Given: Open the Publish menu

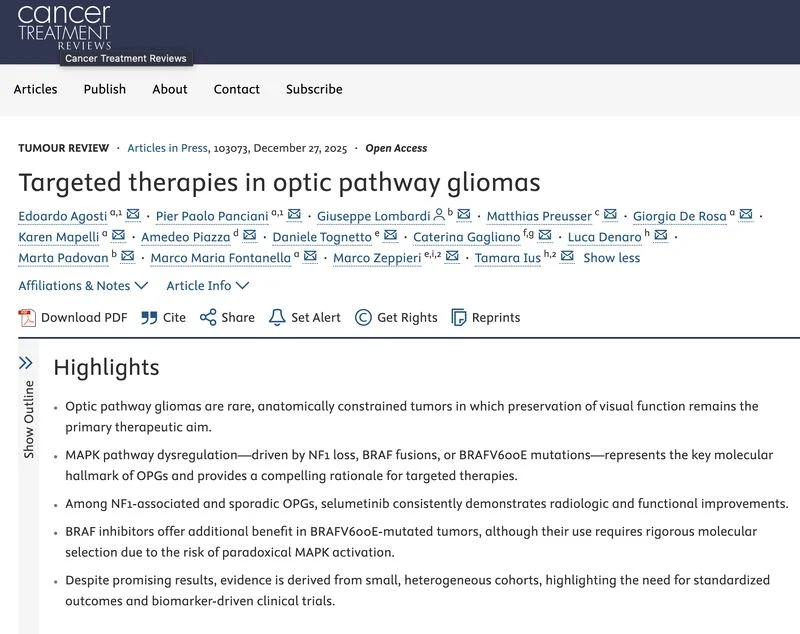Looking at the screenshot, I should (x=105, y=89).
